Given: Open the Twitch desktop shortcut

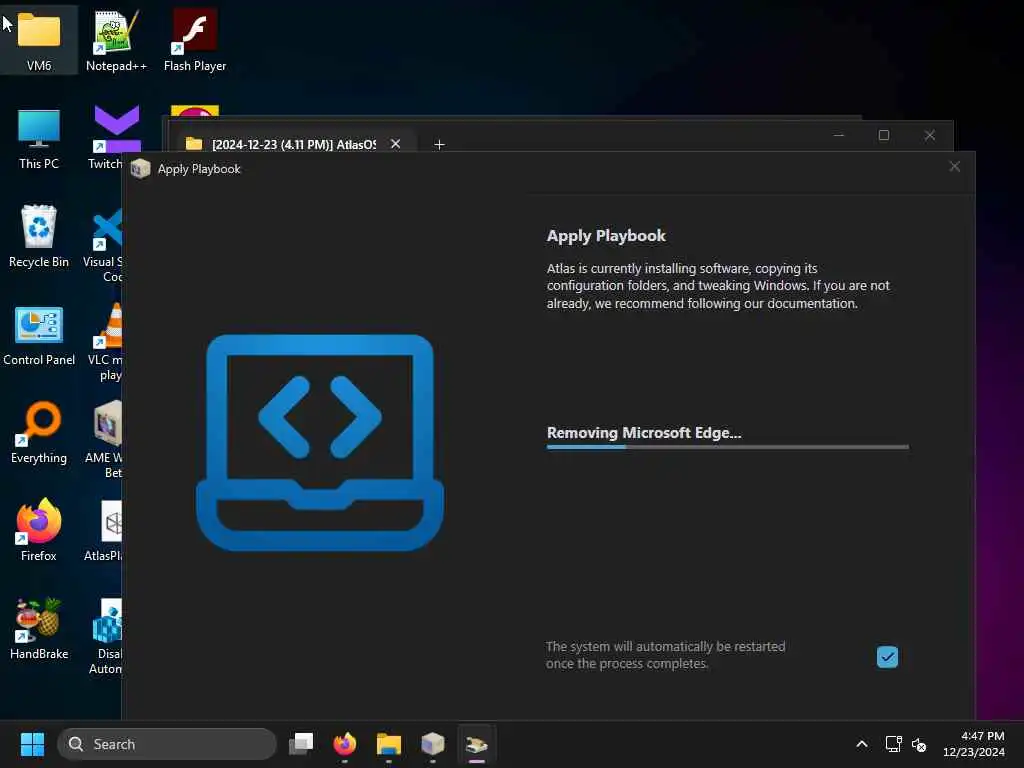Looking at the screenshot, I should [x=108, y=138].
